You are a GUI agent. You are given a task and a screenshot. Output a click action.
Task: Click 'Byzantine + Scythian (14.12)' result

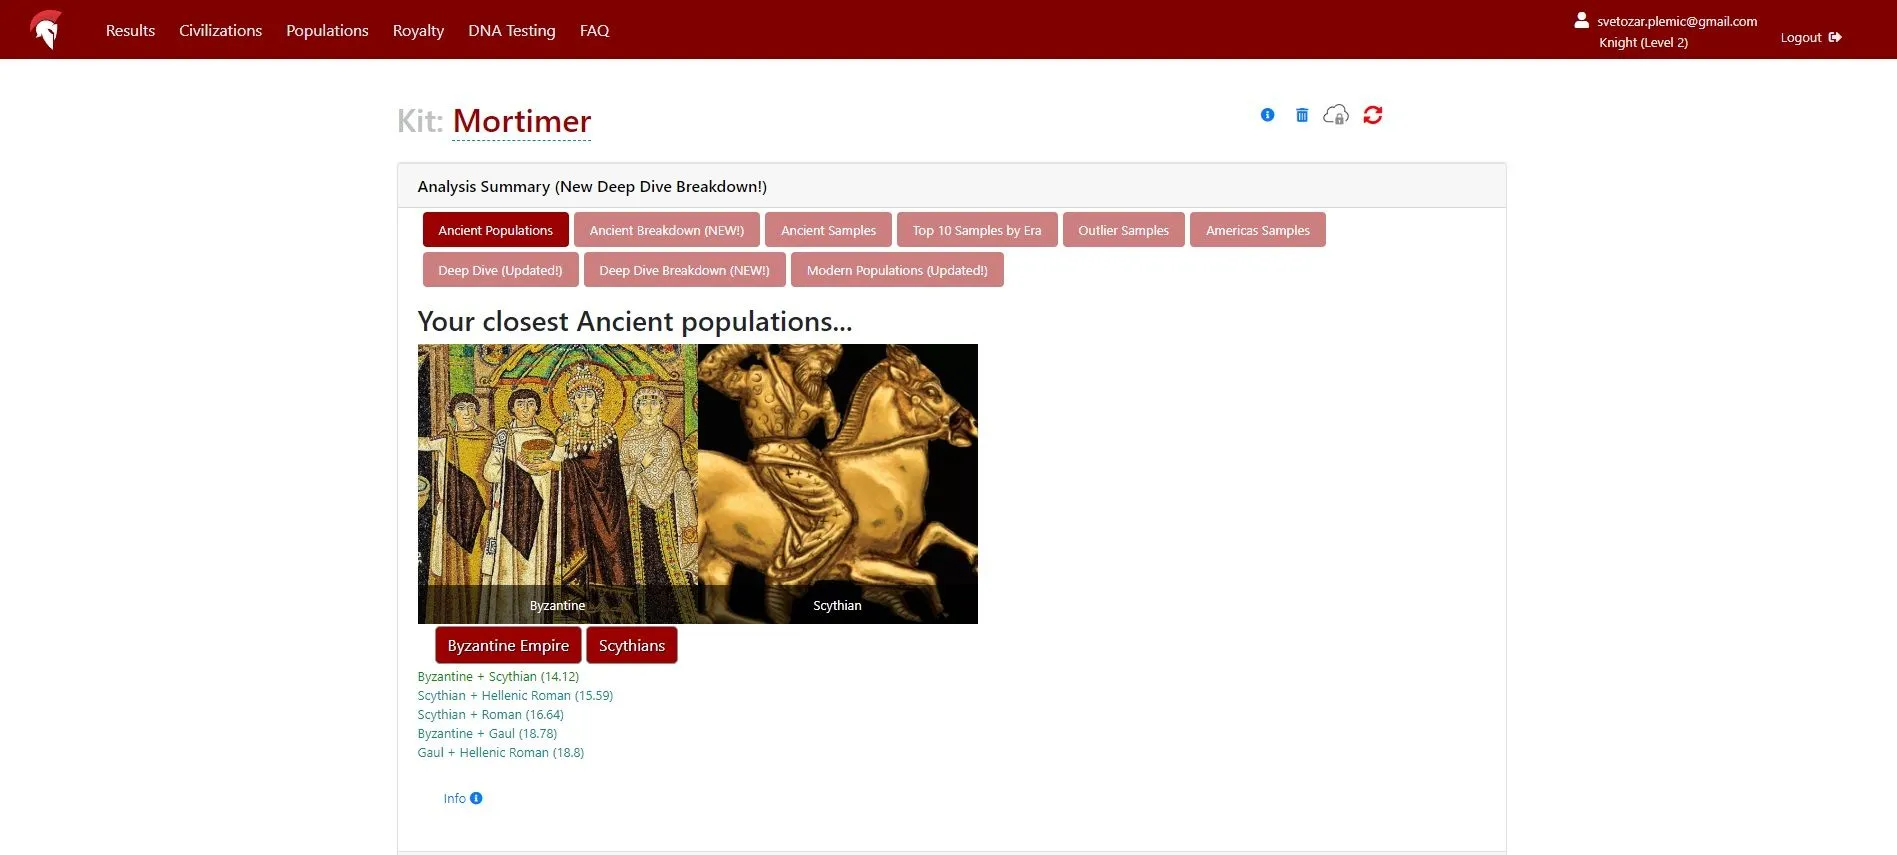click(498, 677)
